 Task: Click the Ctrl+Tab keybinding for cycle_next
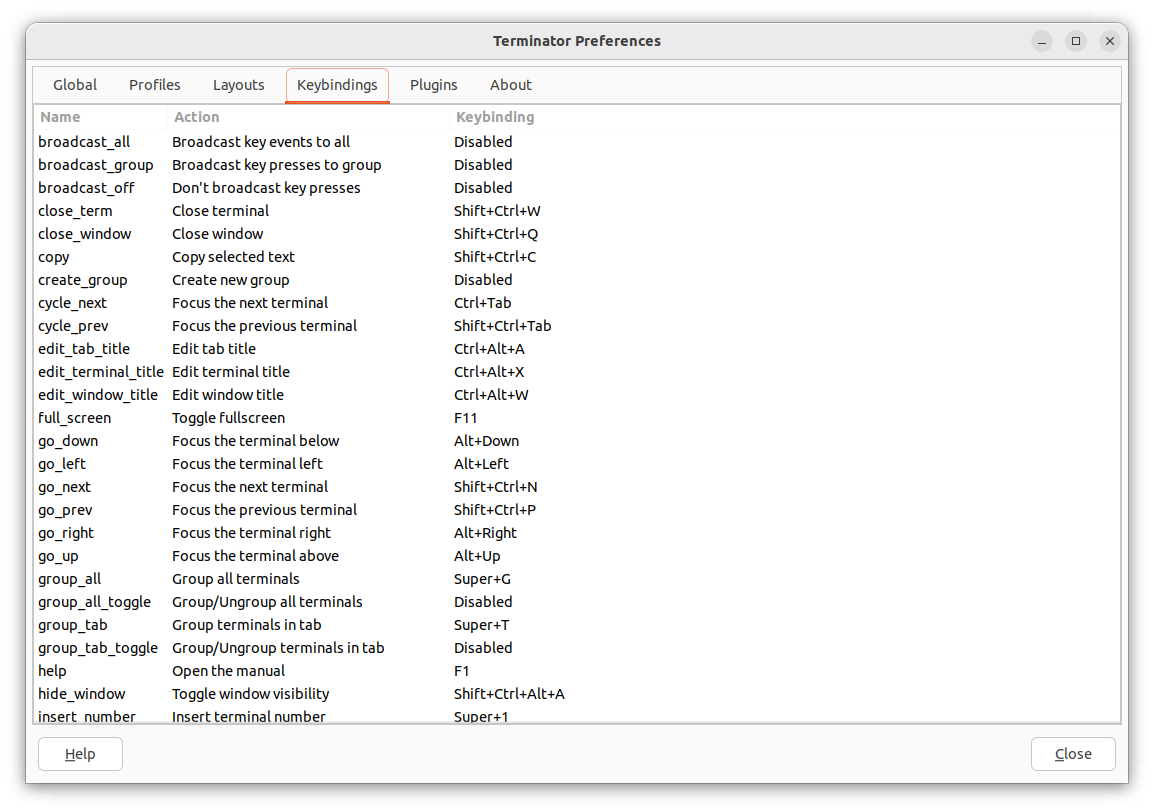[x=482, y=303]
